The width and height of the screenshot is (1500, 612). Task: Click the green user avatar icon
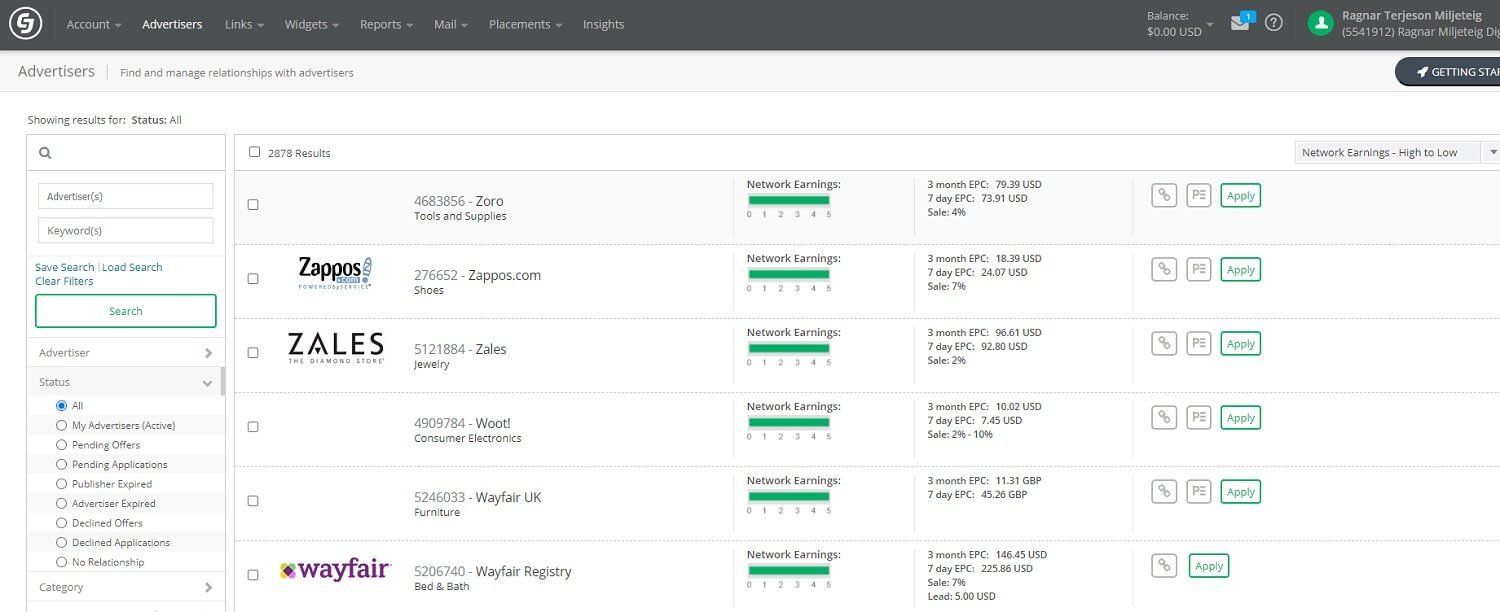pyautogui.click(x=1321, y=23)
